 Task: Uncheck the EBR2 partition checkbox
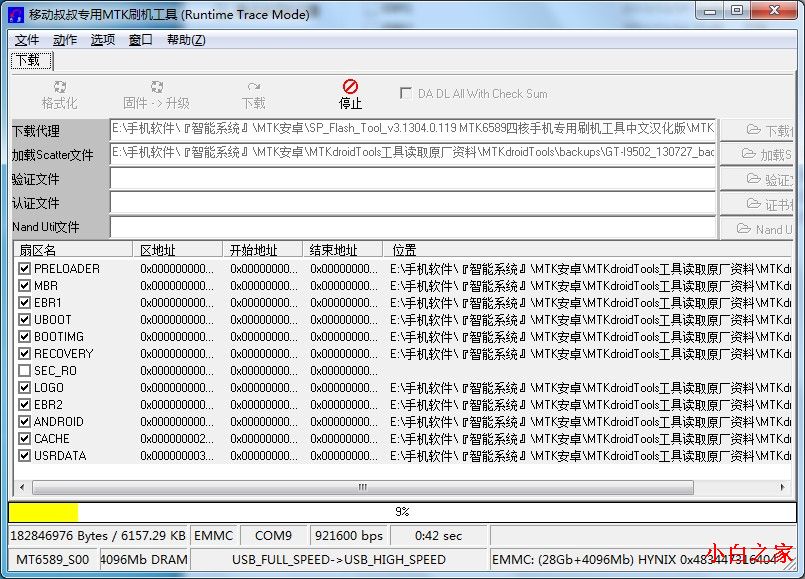coord(24,404)
